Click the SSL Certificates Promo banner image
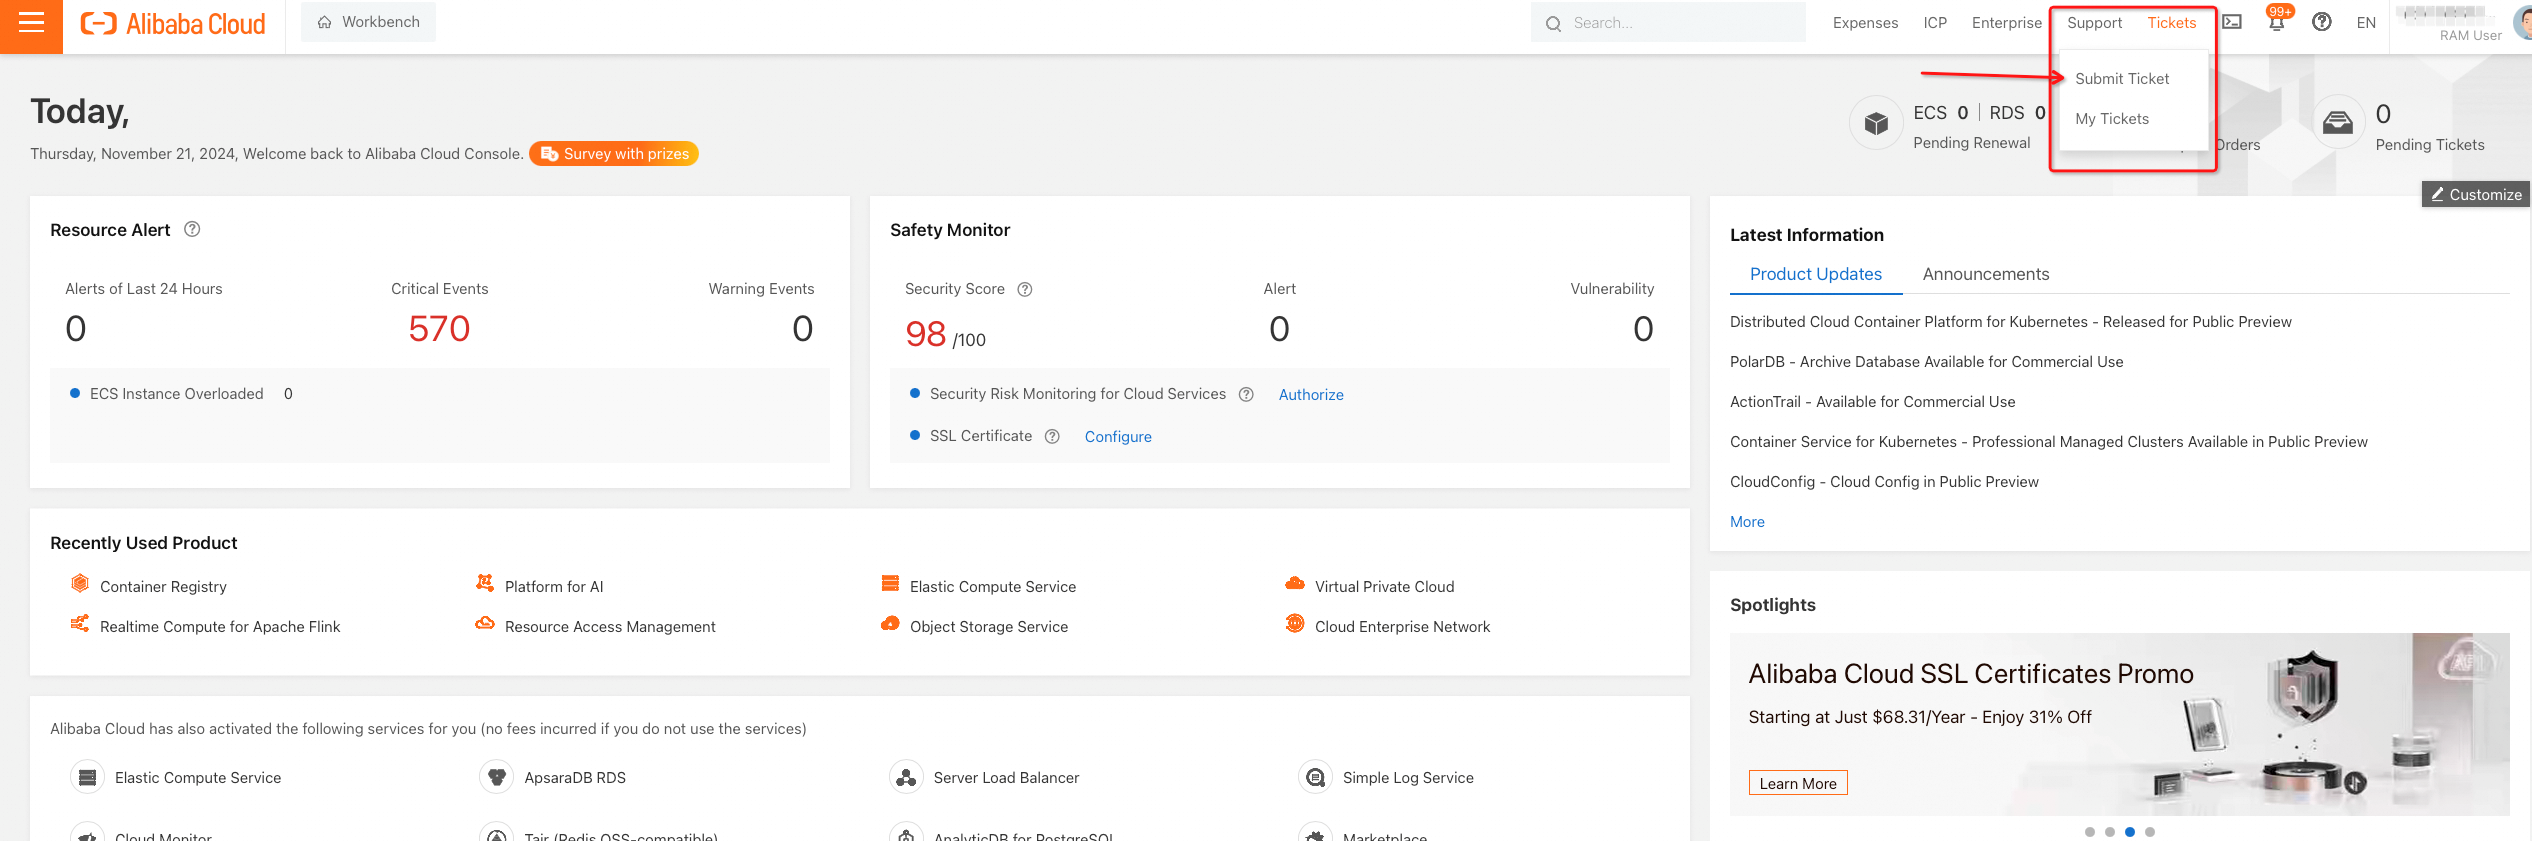 click(2119, 724)
